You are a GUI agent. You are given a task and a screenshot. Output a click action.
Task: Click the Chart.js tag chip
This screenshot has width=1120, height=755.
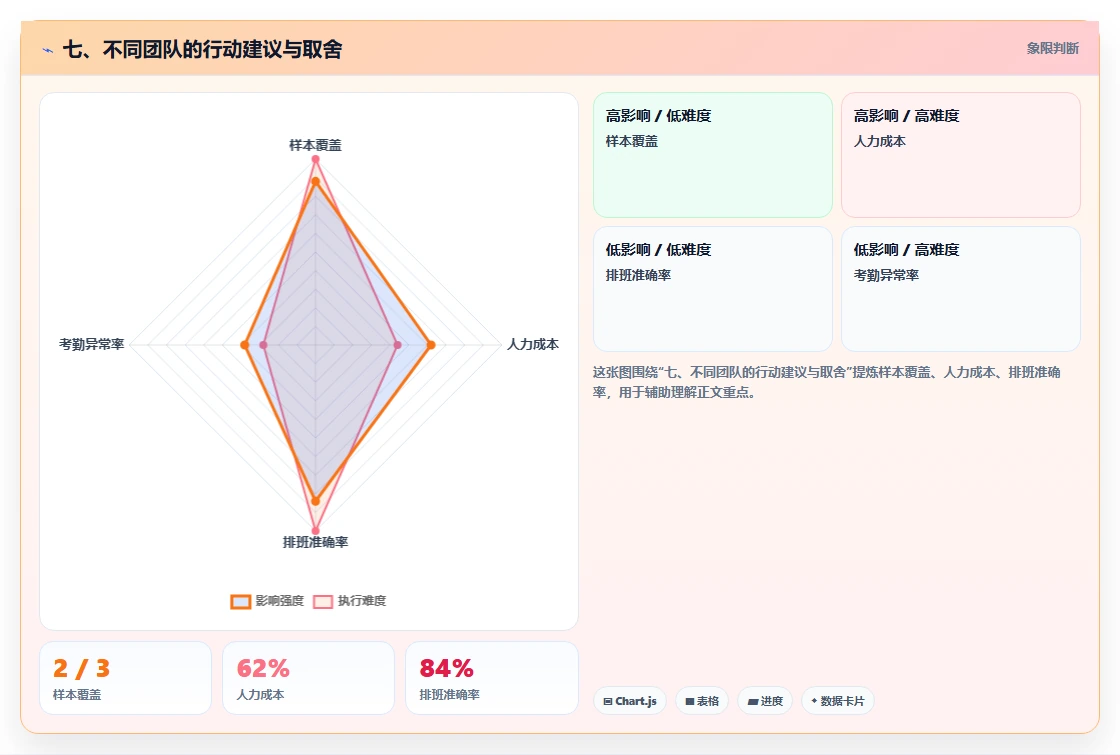point(630,701)
